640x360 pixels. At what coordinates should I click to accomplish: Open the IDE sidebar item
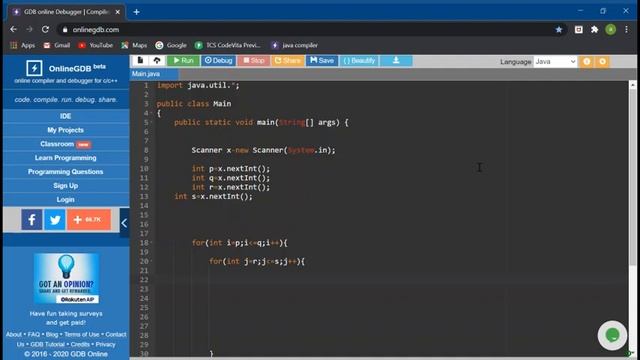(66, 116)
